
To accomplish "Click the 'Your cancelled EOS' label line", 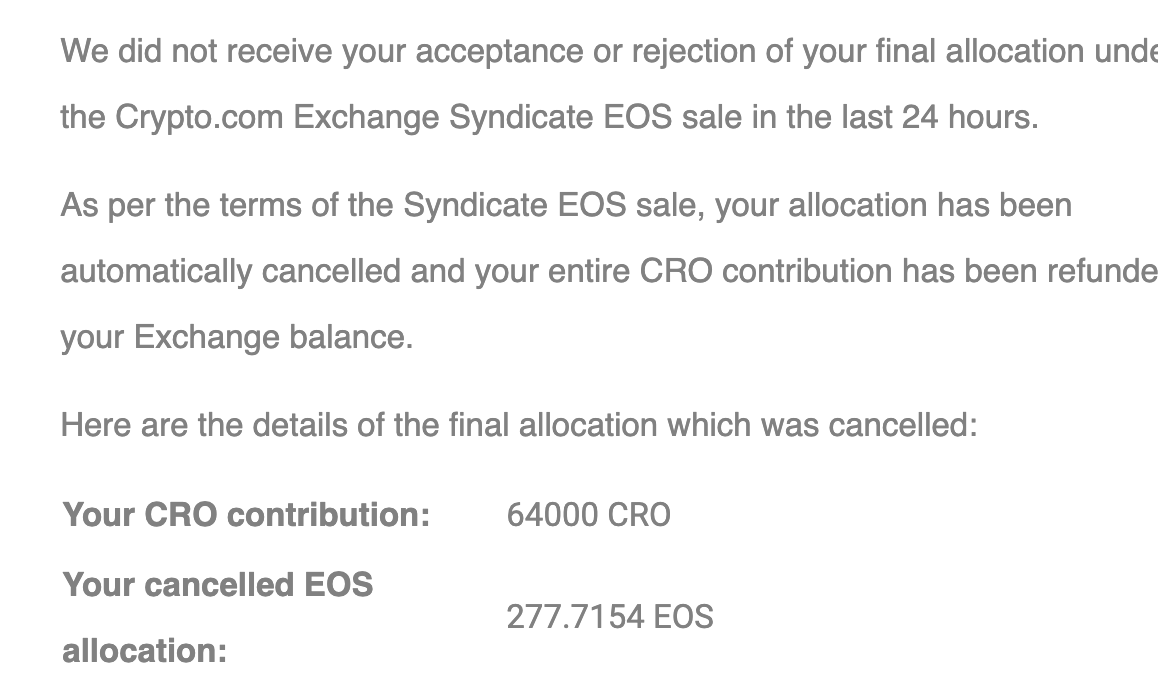I will pyautogui.click(x=218, y=585).
